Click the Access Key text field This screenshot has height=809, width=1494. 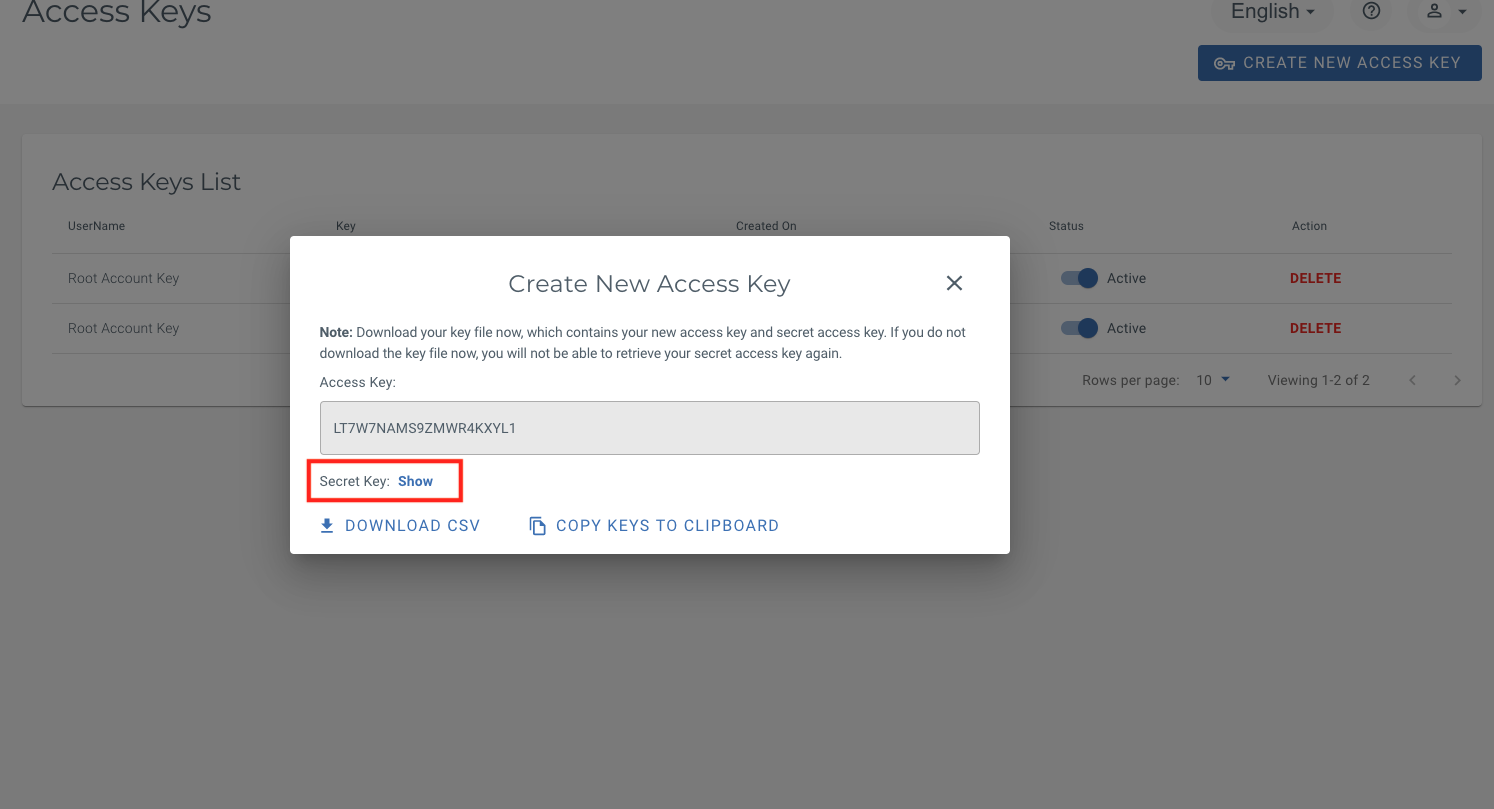click(649, 428)
